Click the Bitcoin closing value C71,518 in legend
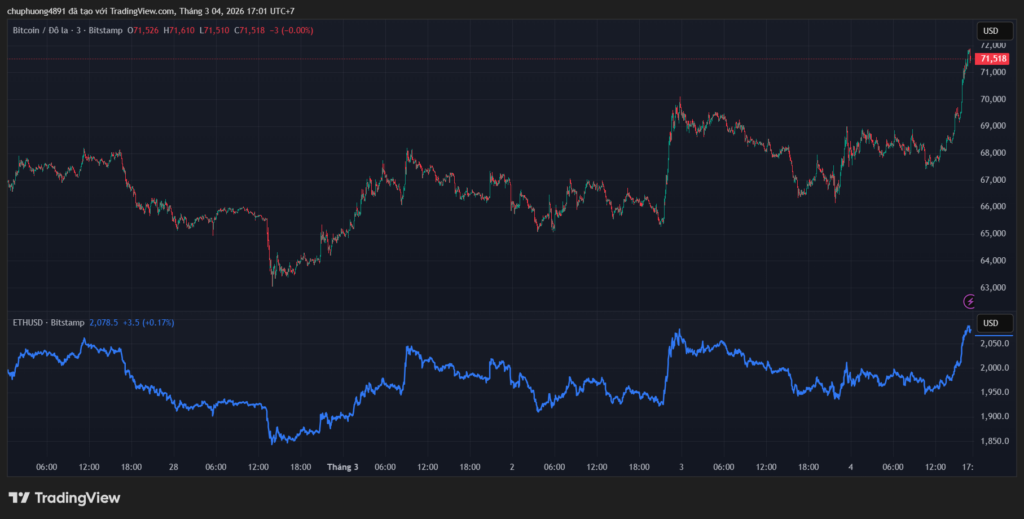This screenshot has width=1024, height=519. pos(252,31)
